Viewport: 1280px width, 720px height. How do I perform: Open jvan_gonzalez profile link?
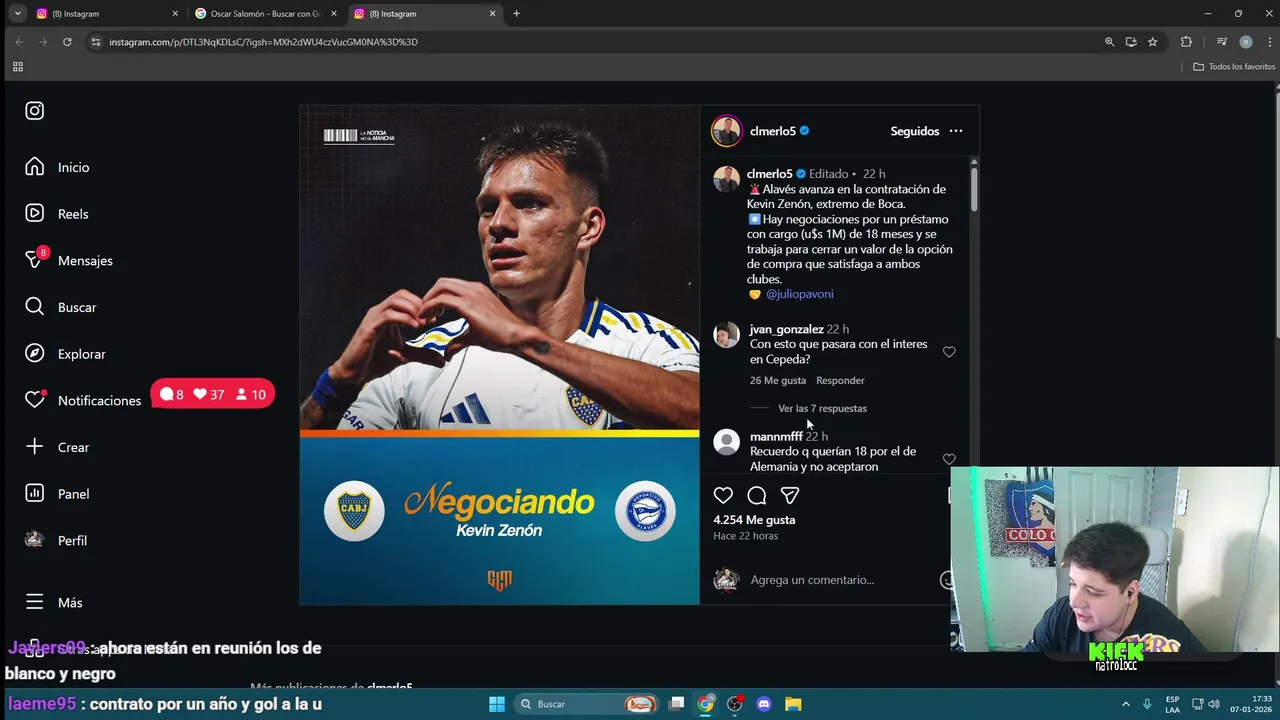pos(787,329)
